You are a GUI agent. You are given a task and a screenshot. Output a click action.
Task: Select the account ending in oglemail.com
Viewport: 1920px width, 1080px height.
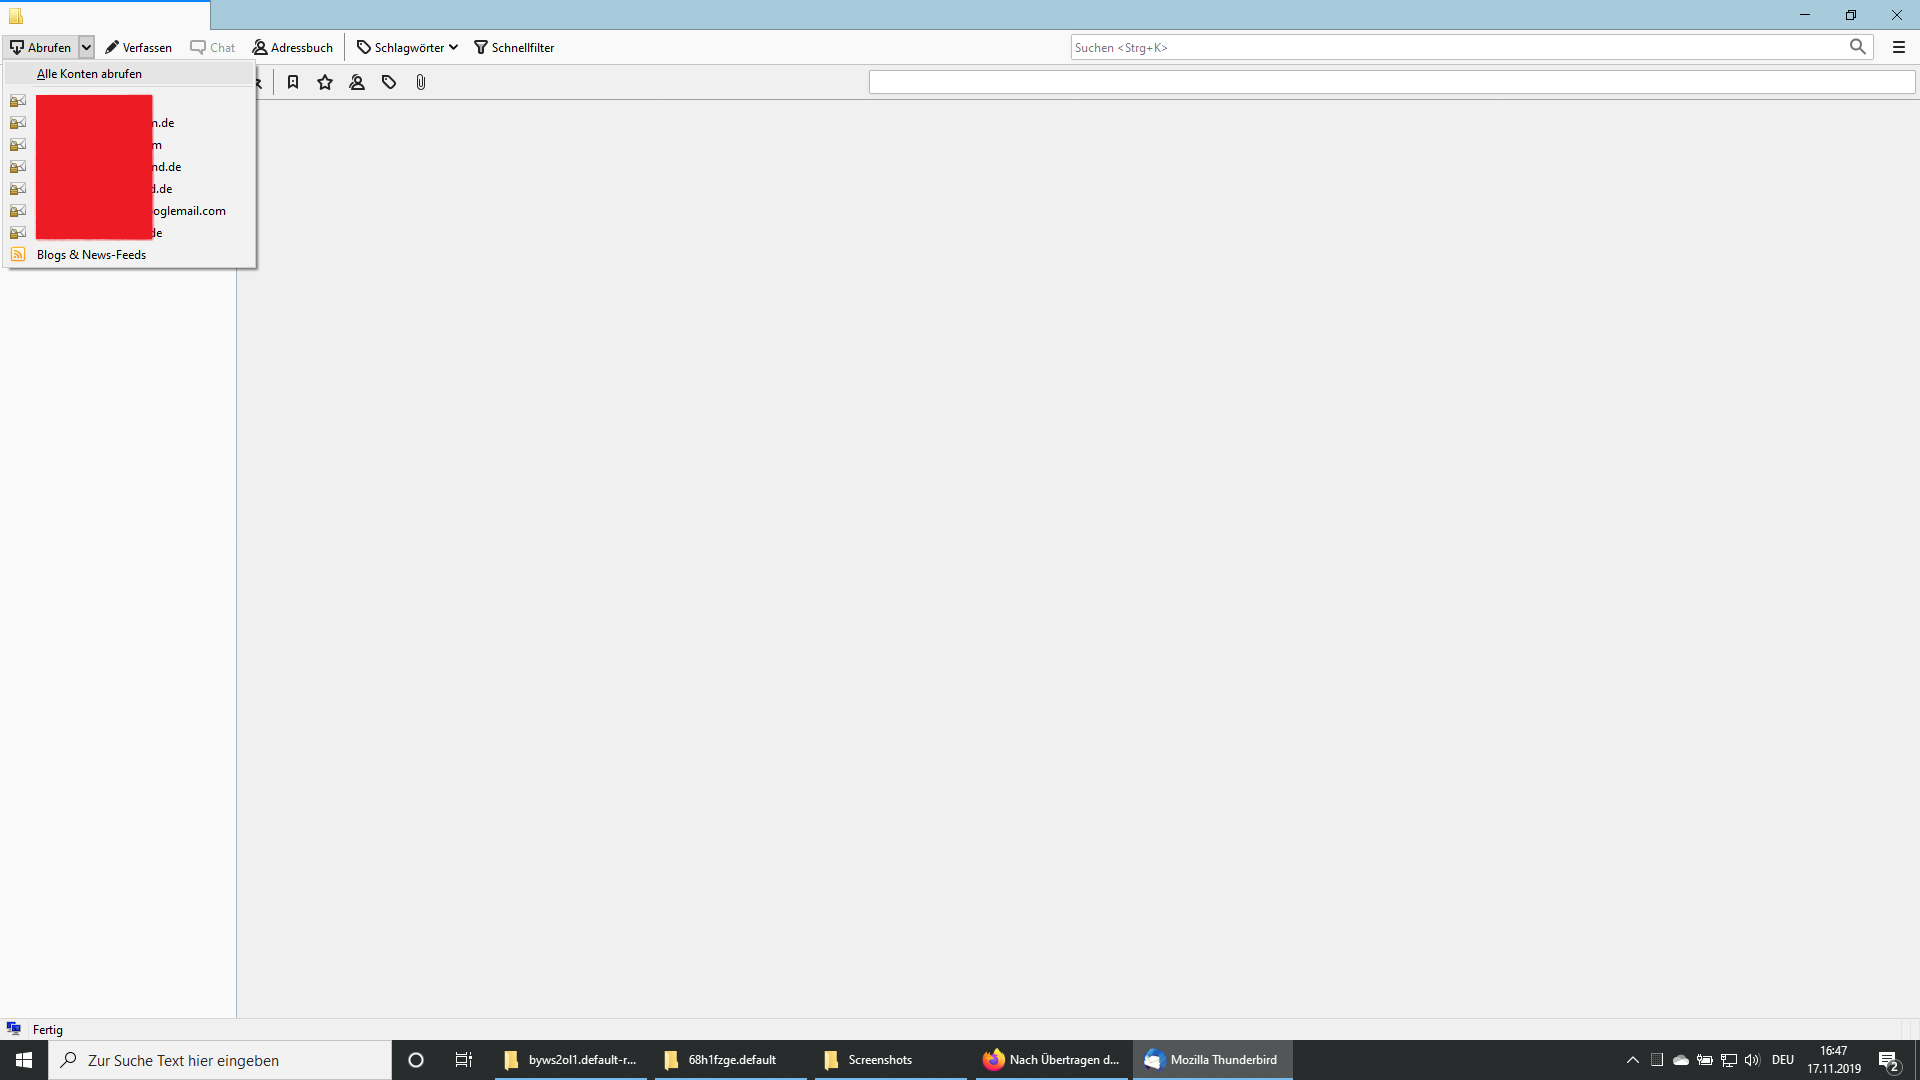(x=189, y=211)
